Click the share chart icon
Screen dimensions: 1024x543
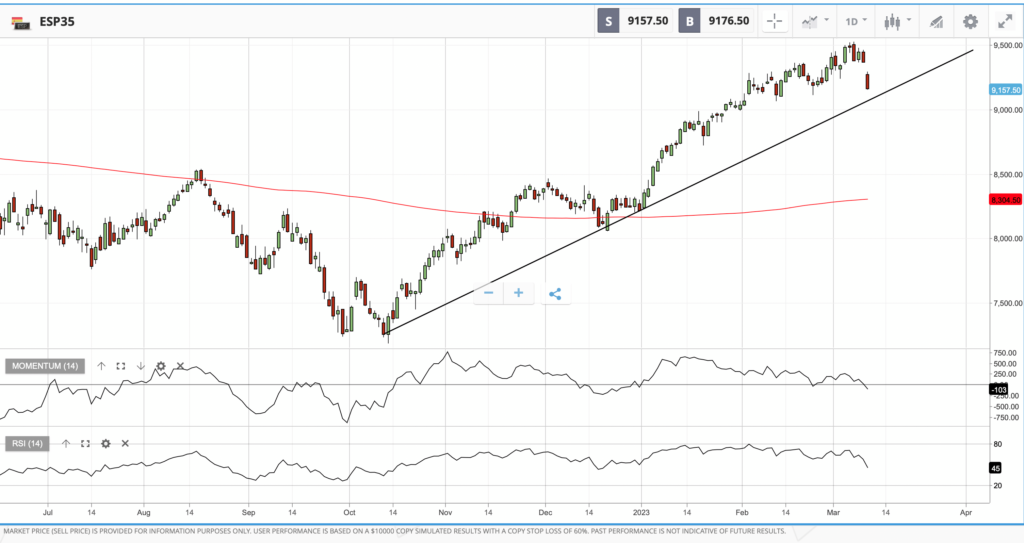pos(555,294)
